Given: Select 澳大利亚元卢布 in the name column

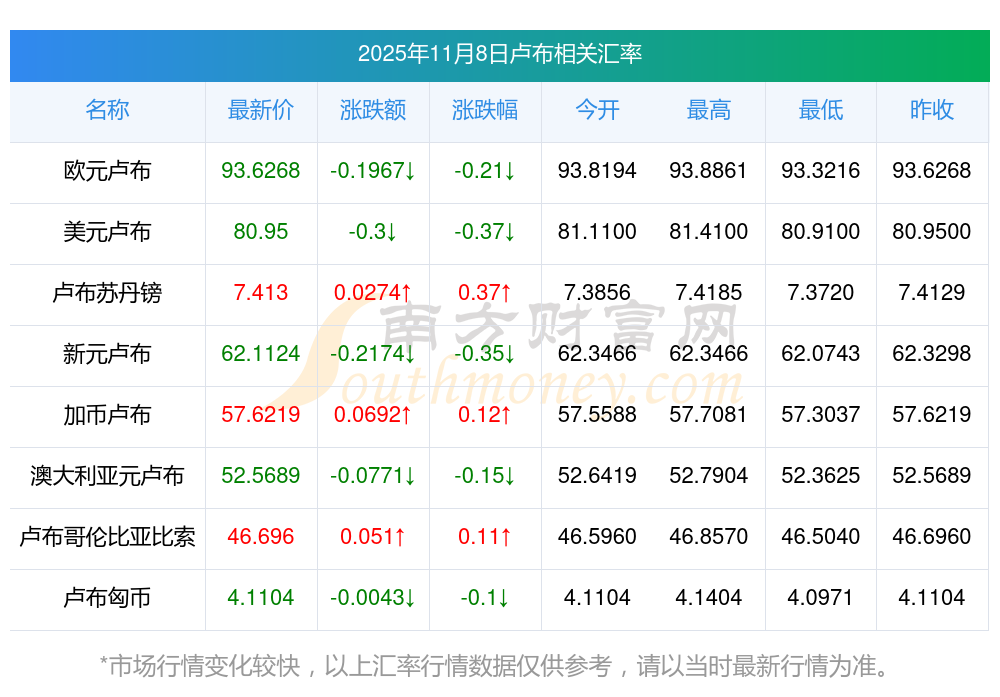Looking at the screenshot, I should click(107, 476).
